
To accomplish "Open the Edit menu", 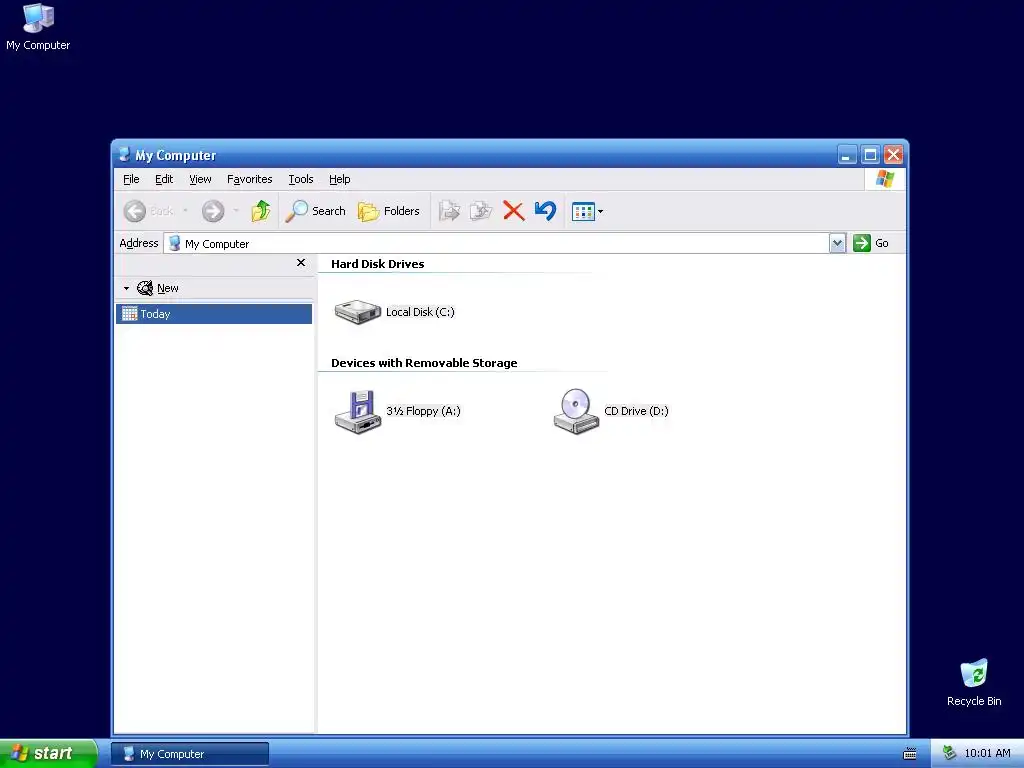I will click(164, 179).
